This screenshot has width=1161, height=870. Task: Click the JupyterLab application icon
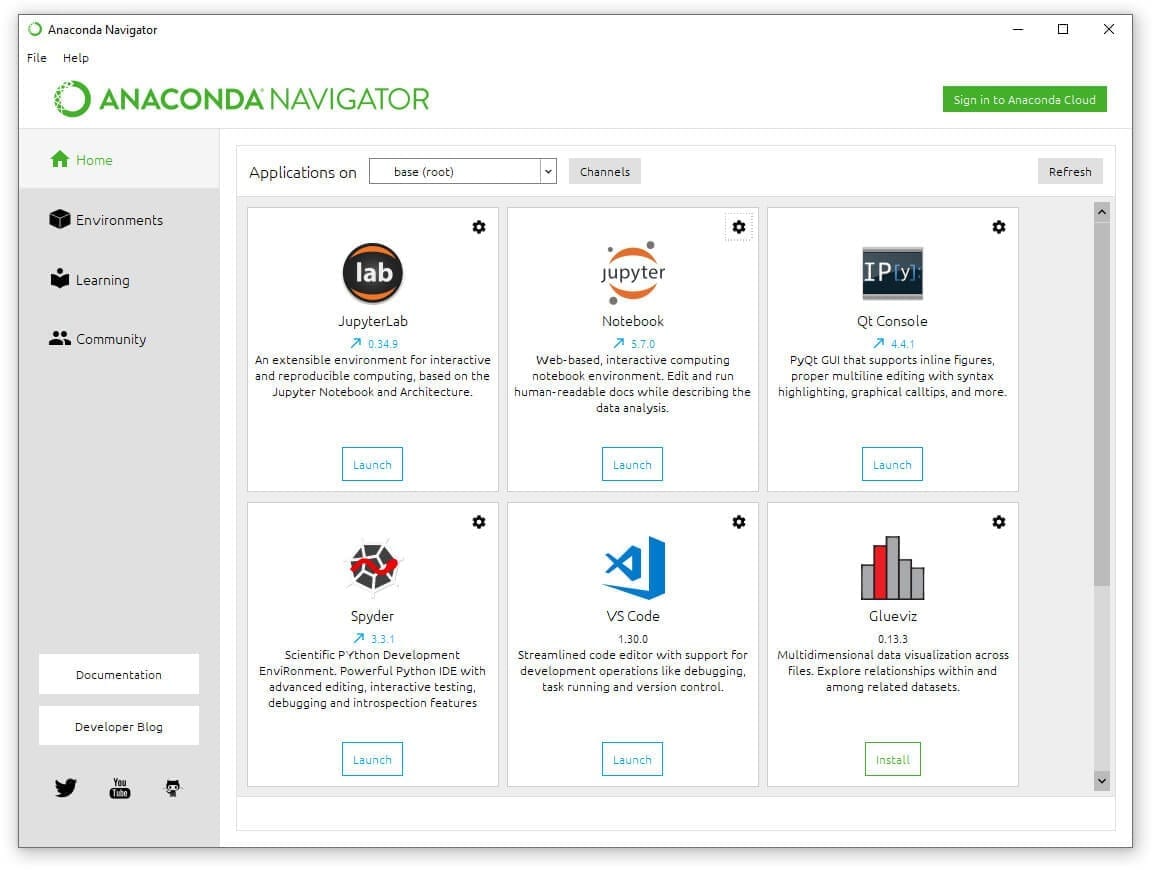click(x=372, y=273)
